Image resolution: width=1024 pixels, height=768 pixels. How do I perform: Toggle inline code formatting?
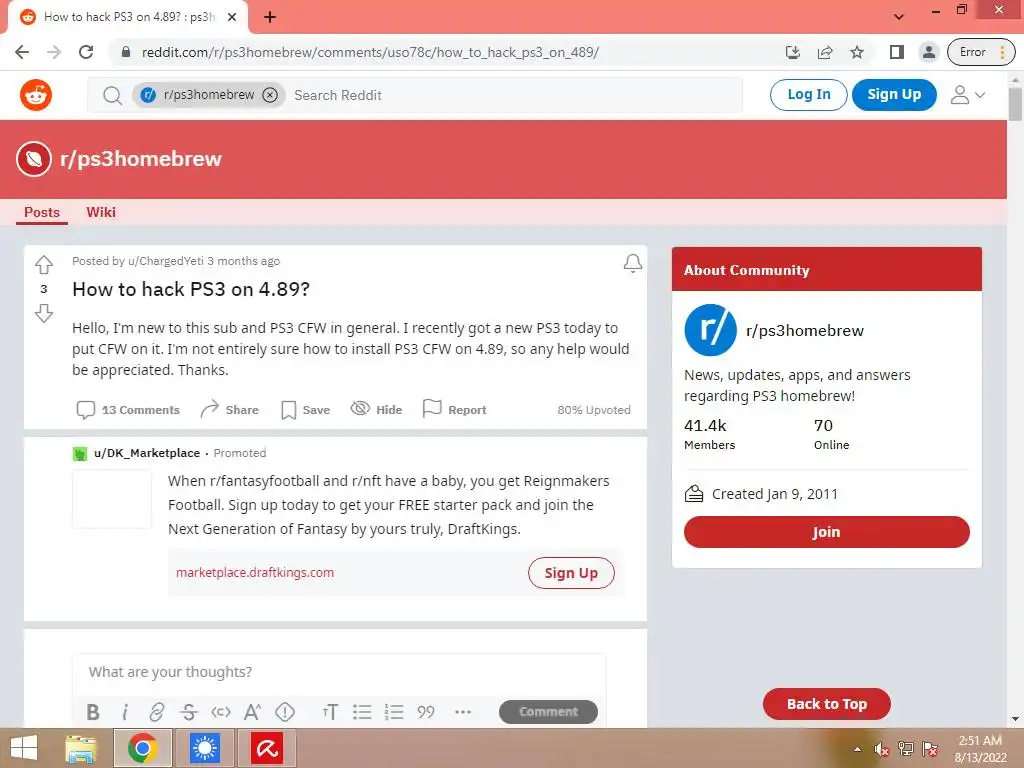click(221, 712)
